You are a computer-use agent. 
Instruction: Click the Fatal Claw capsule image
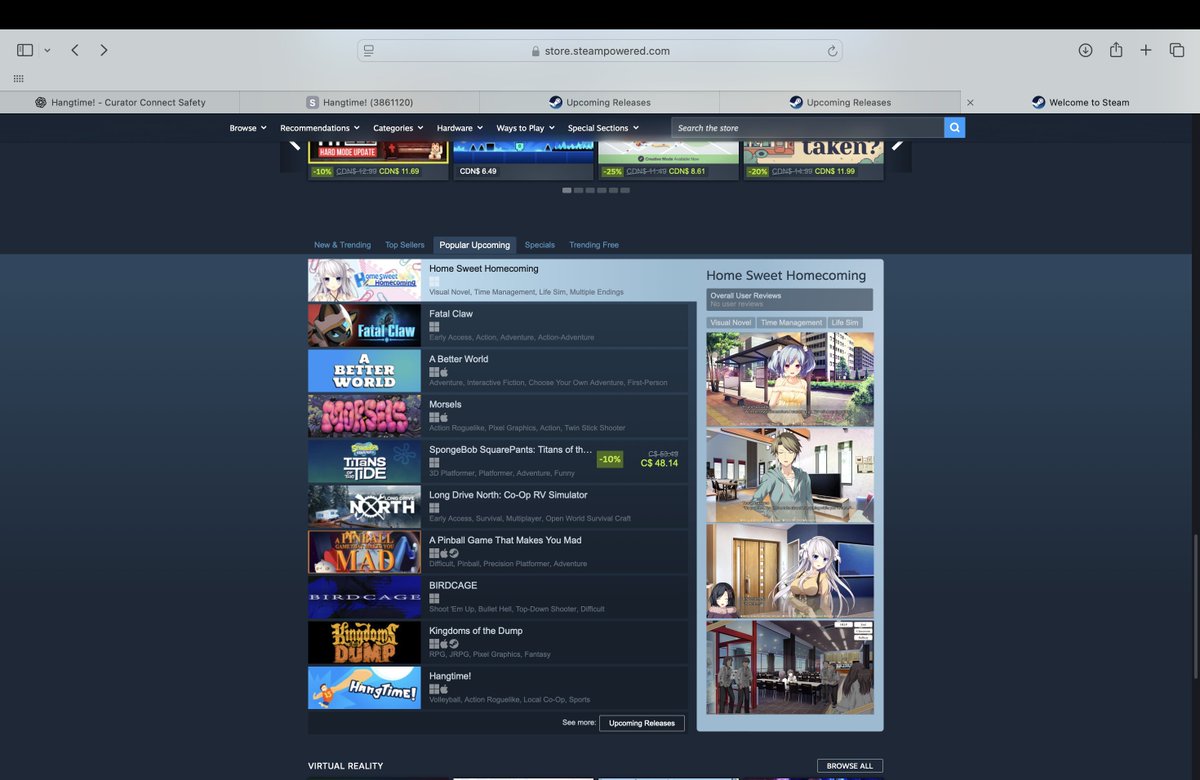(x=364, y=326)
